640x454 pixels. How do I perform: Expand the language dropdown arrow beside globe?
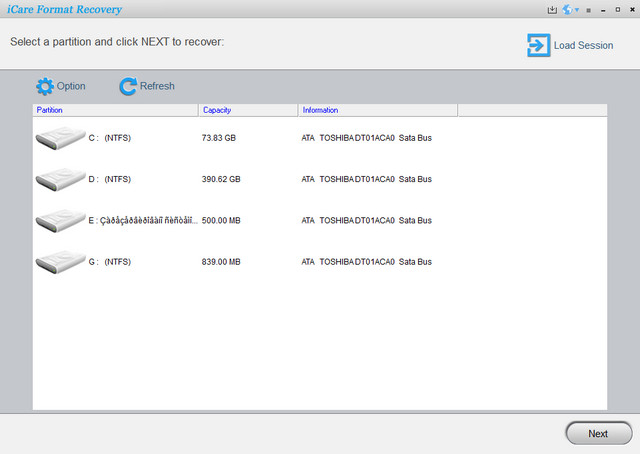(576, 10)
